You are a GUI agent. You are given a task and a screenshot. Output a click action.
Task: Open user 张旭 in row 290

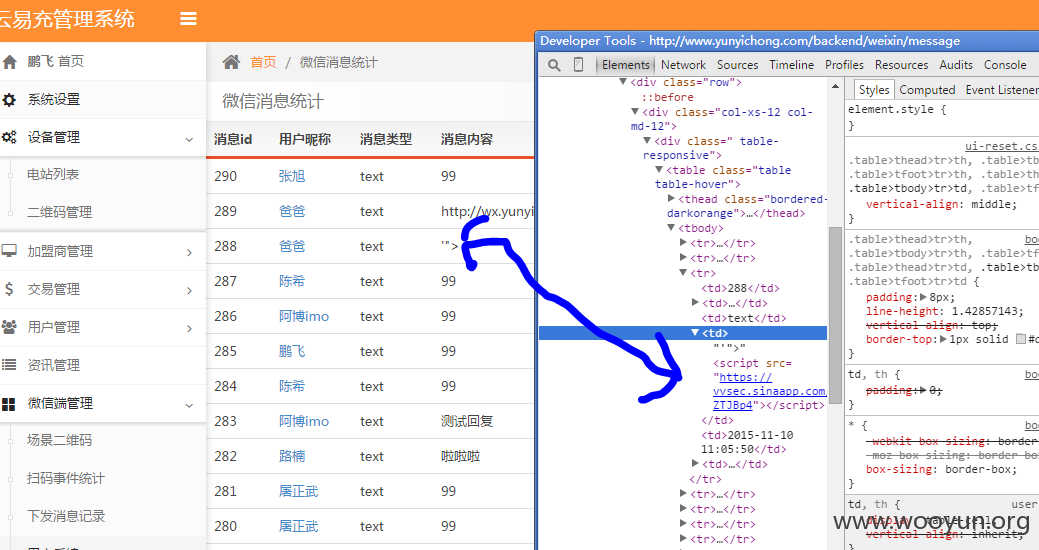[292, 176]
